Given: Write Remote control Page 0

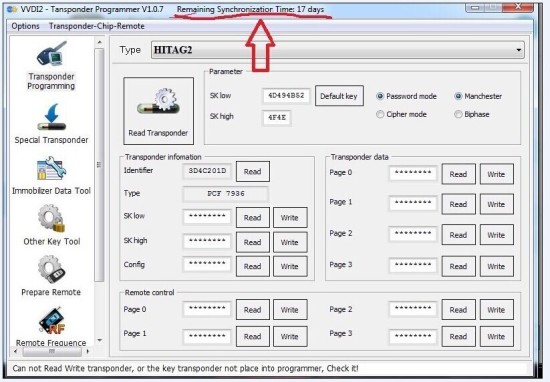Looking at the screenshot, I should [290, 310].
